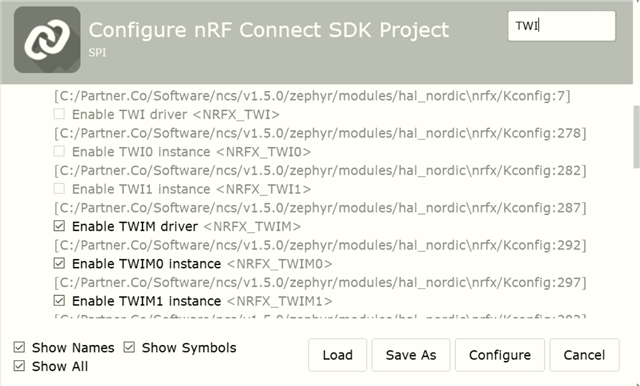Turn off the Show All checkbox
The width and height of the screenshot is (640, 386).
(x=19, y=366)
